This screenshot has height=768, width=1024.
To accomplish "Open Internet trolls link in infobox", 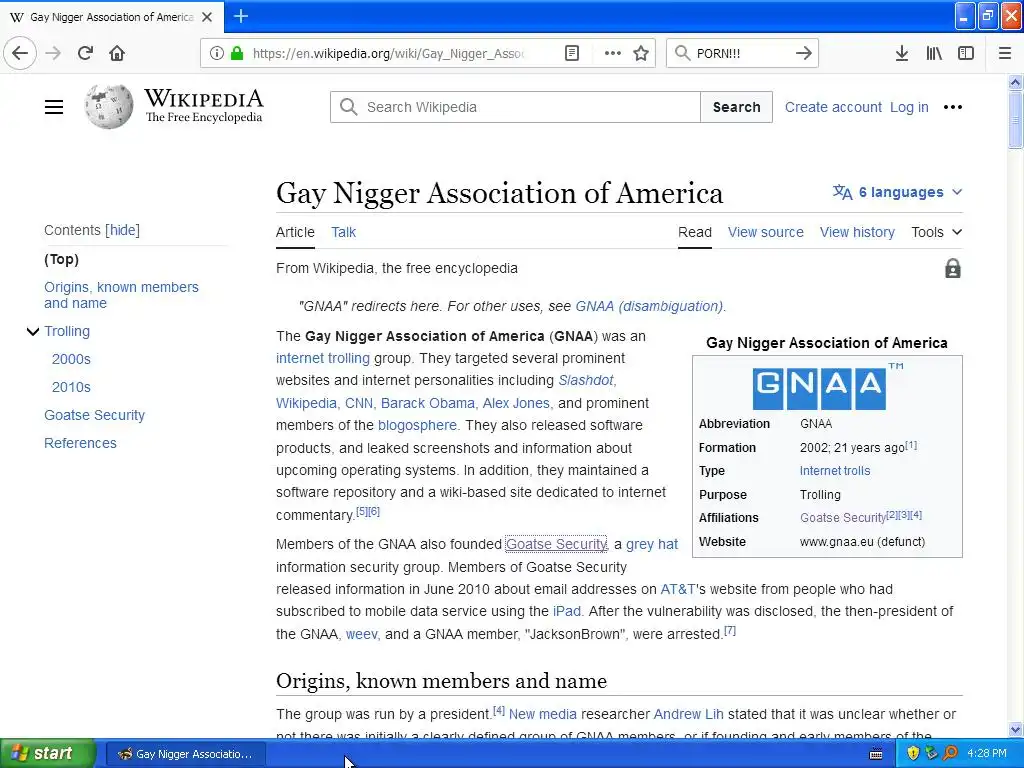I will (x=835, y=471).
